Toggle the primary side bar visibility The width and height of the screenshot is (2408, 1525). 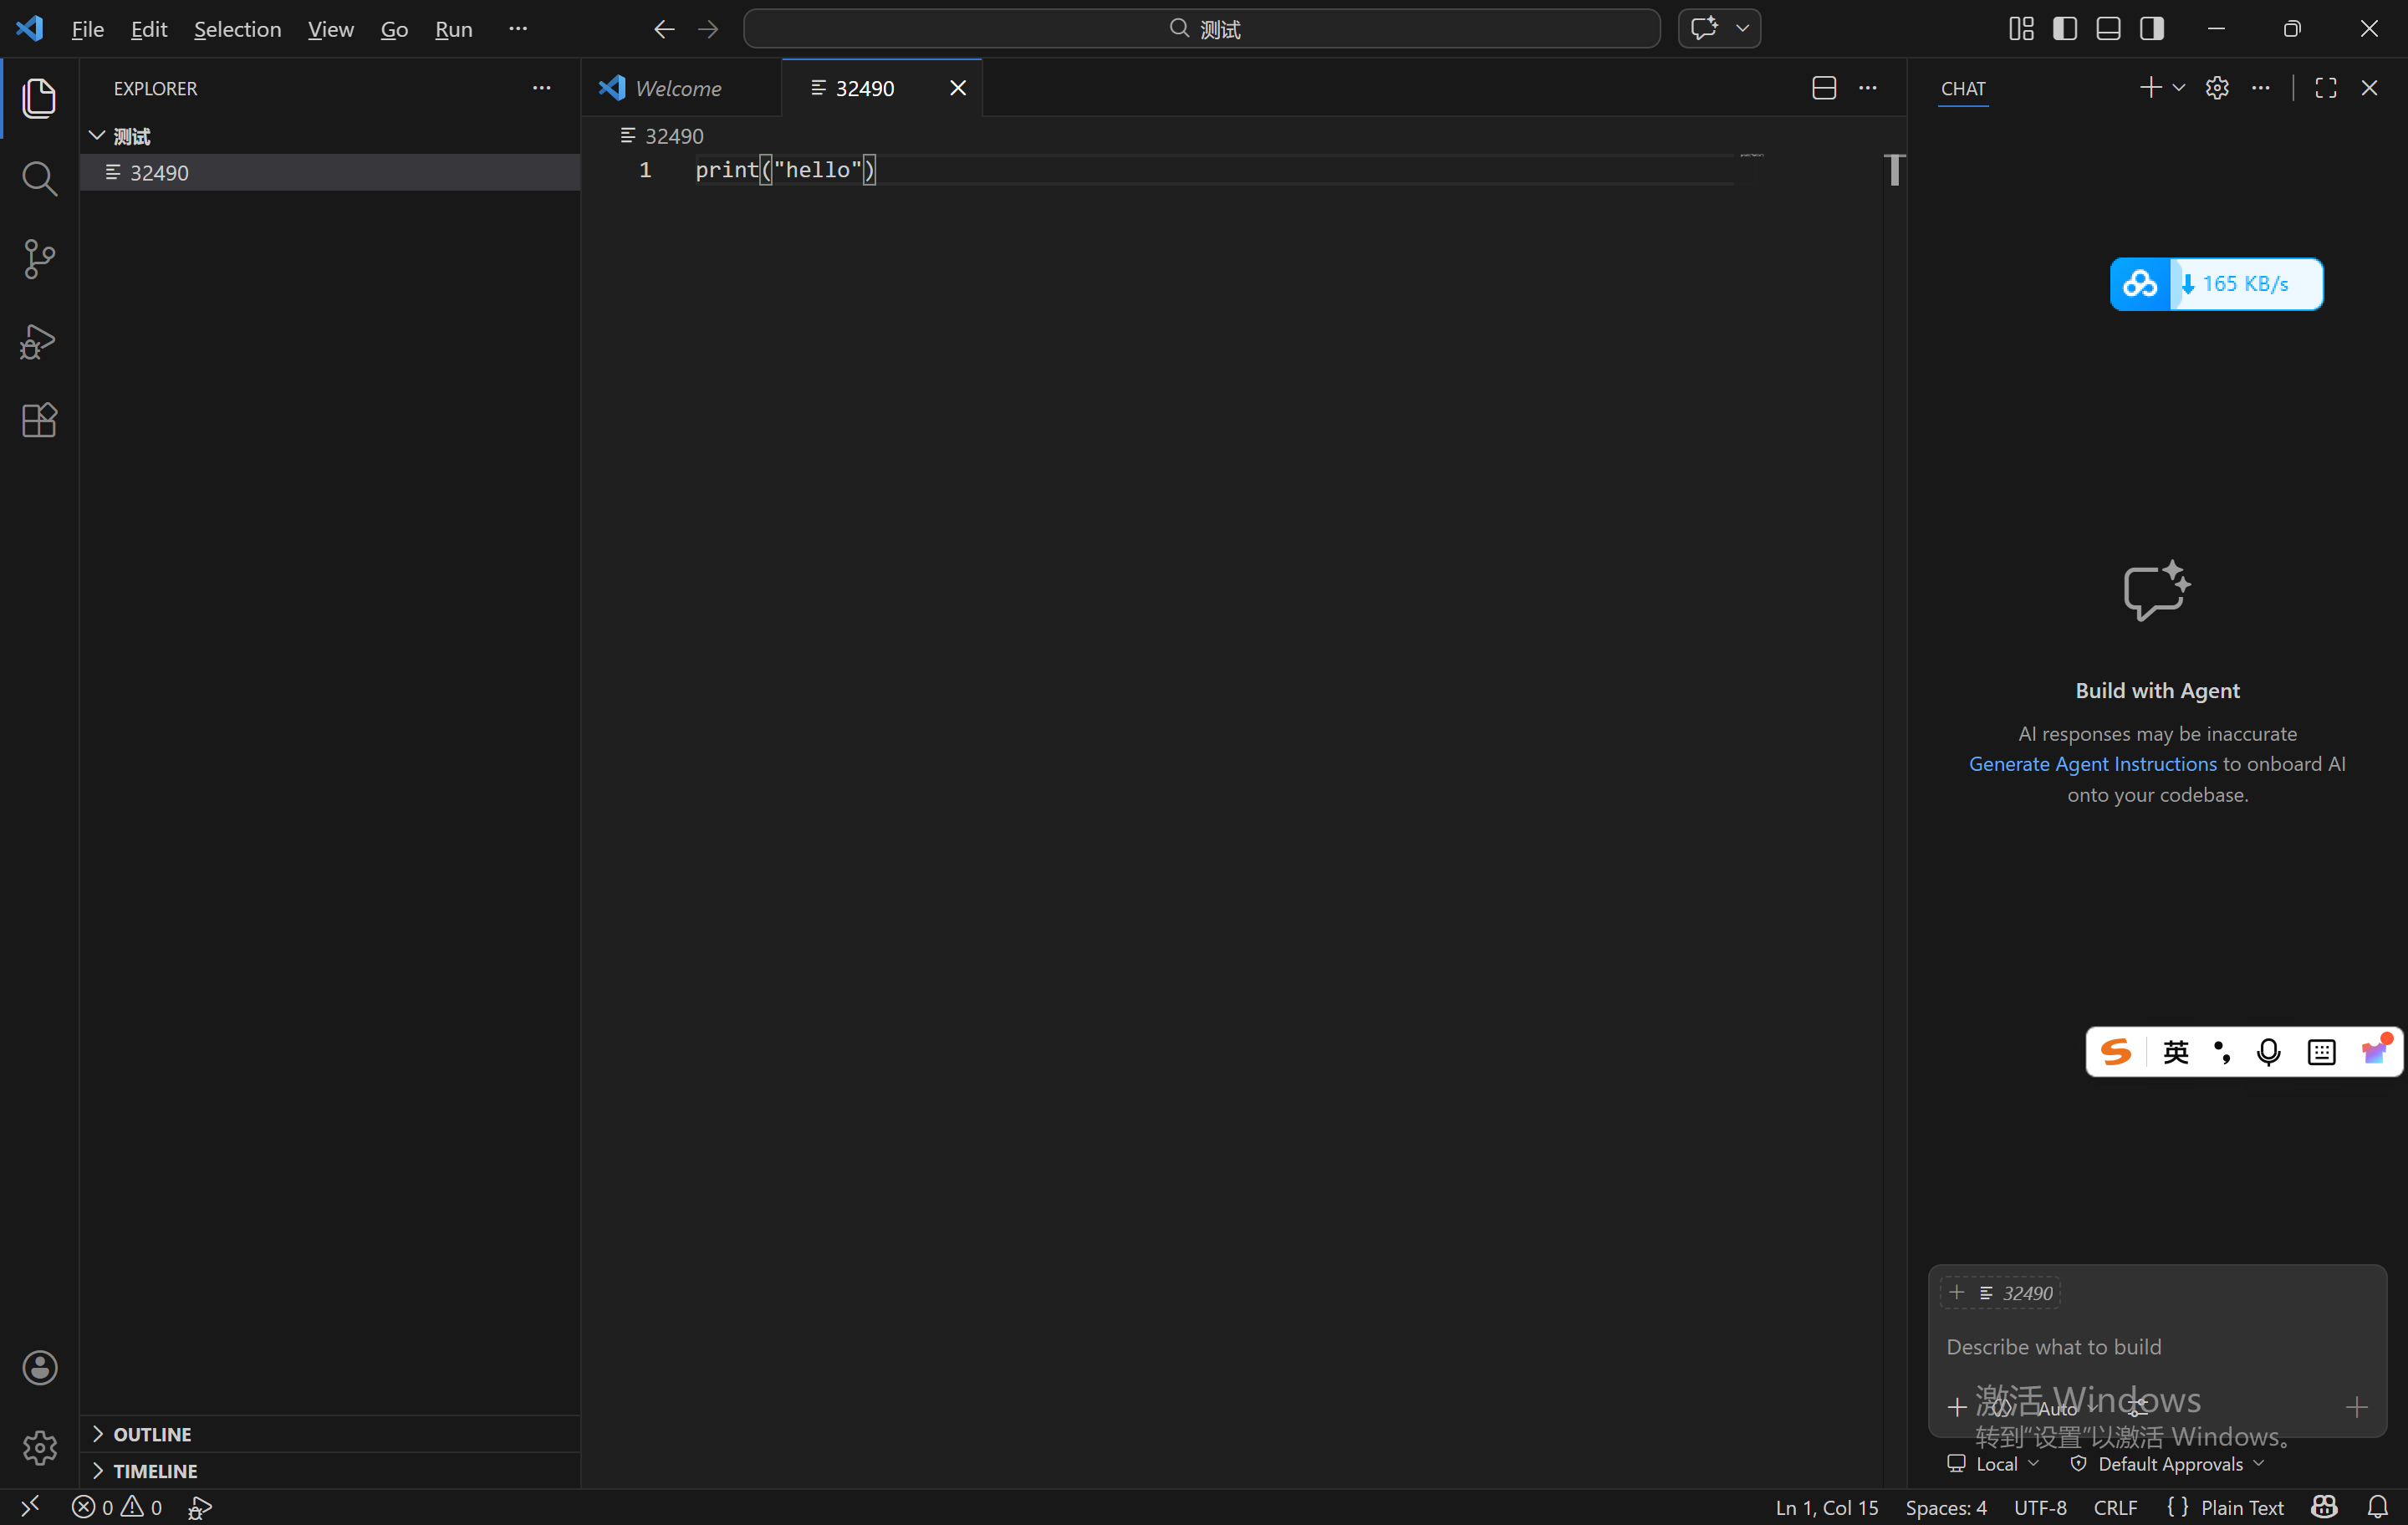pos(2064,29)
